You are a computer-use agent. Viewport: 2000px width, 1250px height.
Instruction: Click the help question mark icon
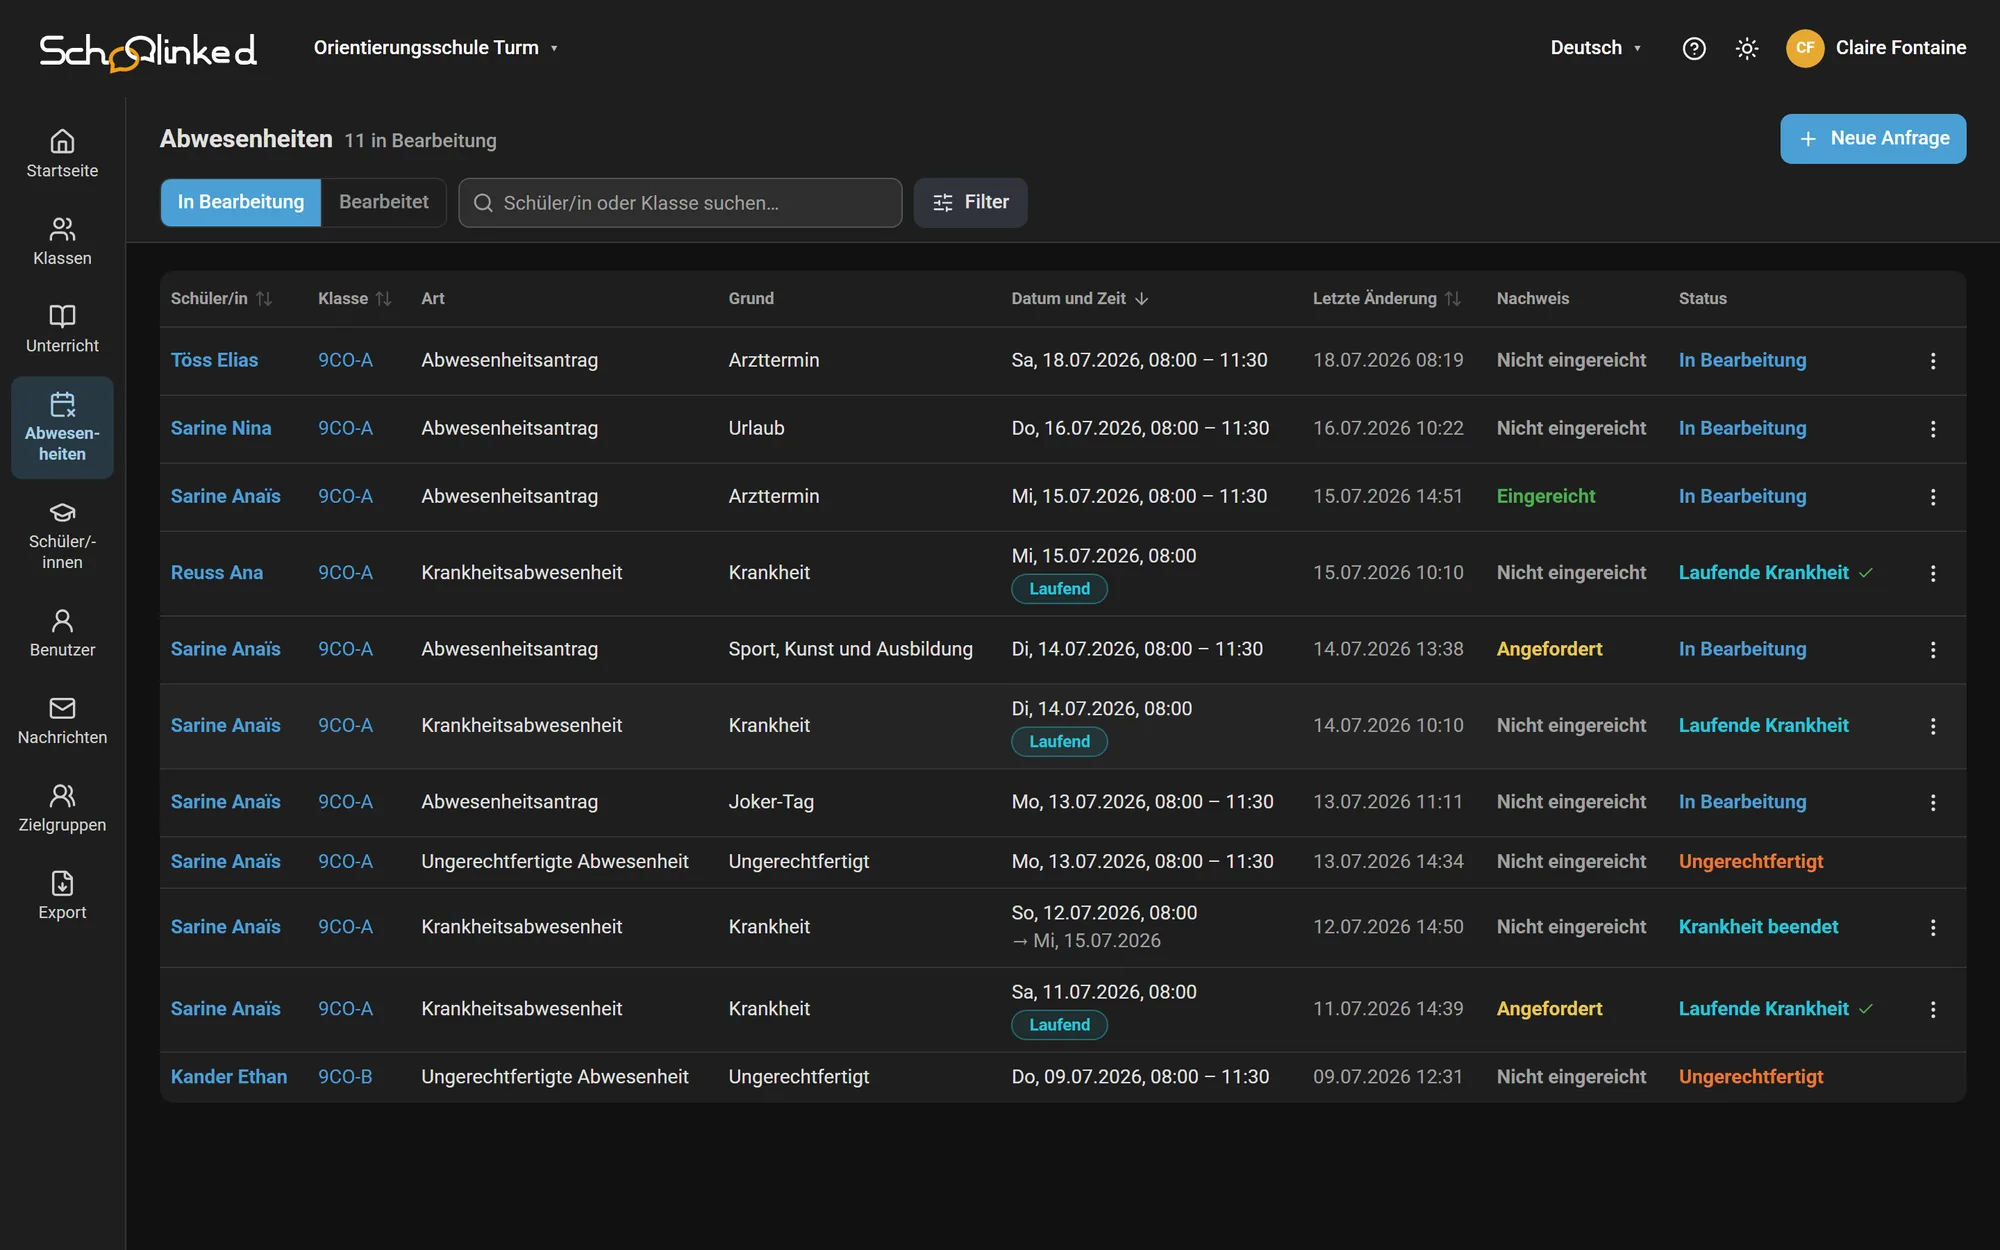coord(1694,48)
